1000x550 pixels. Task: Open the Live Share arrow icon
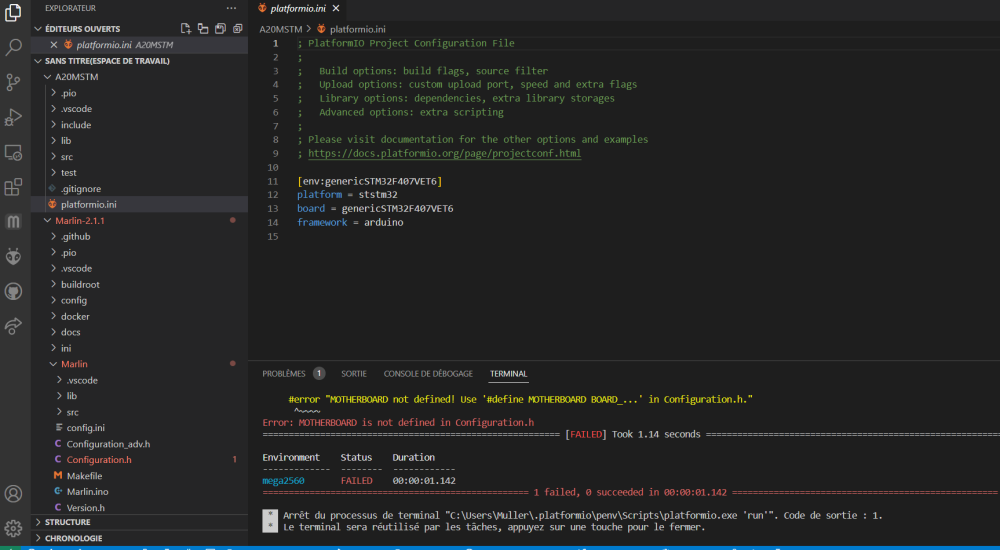coord(14,326)
